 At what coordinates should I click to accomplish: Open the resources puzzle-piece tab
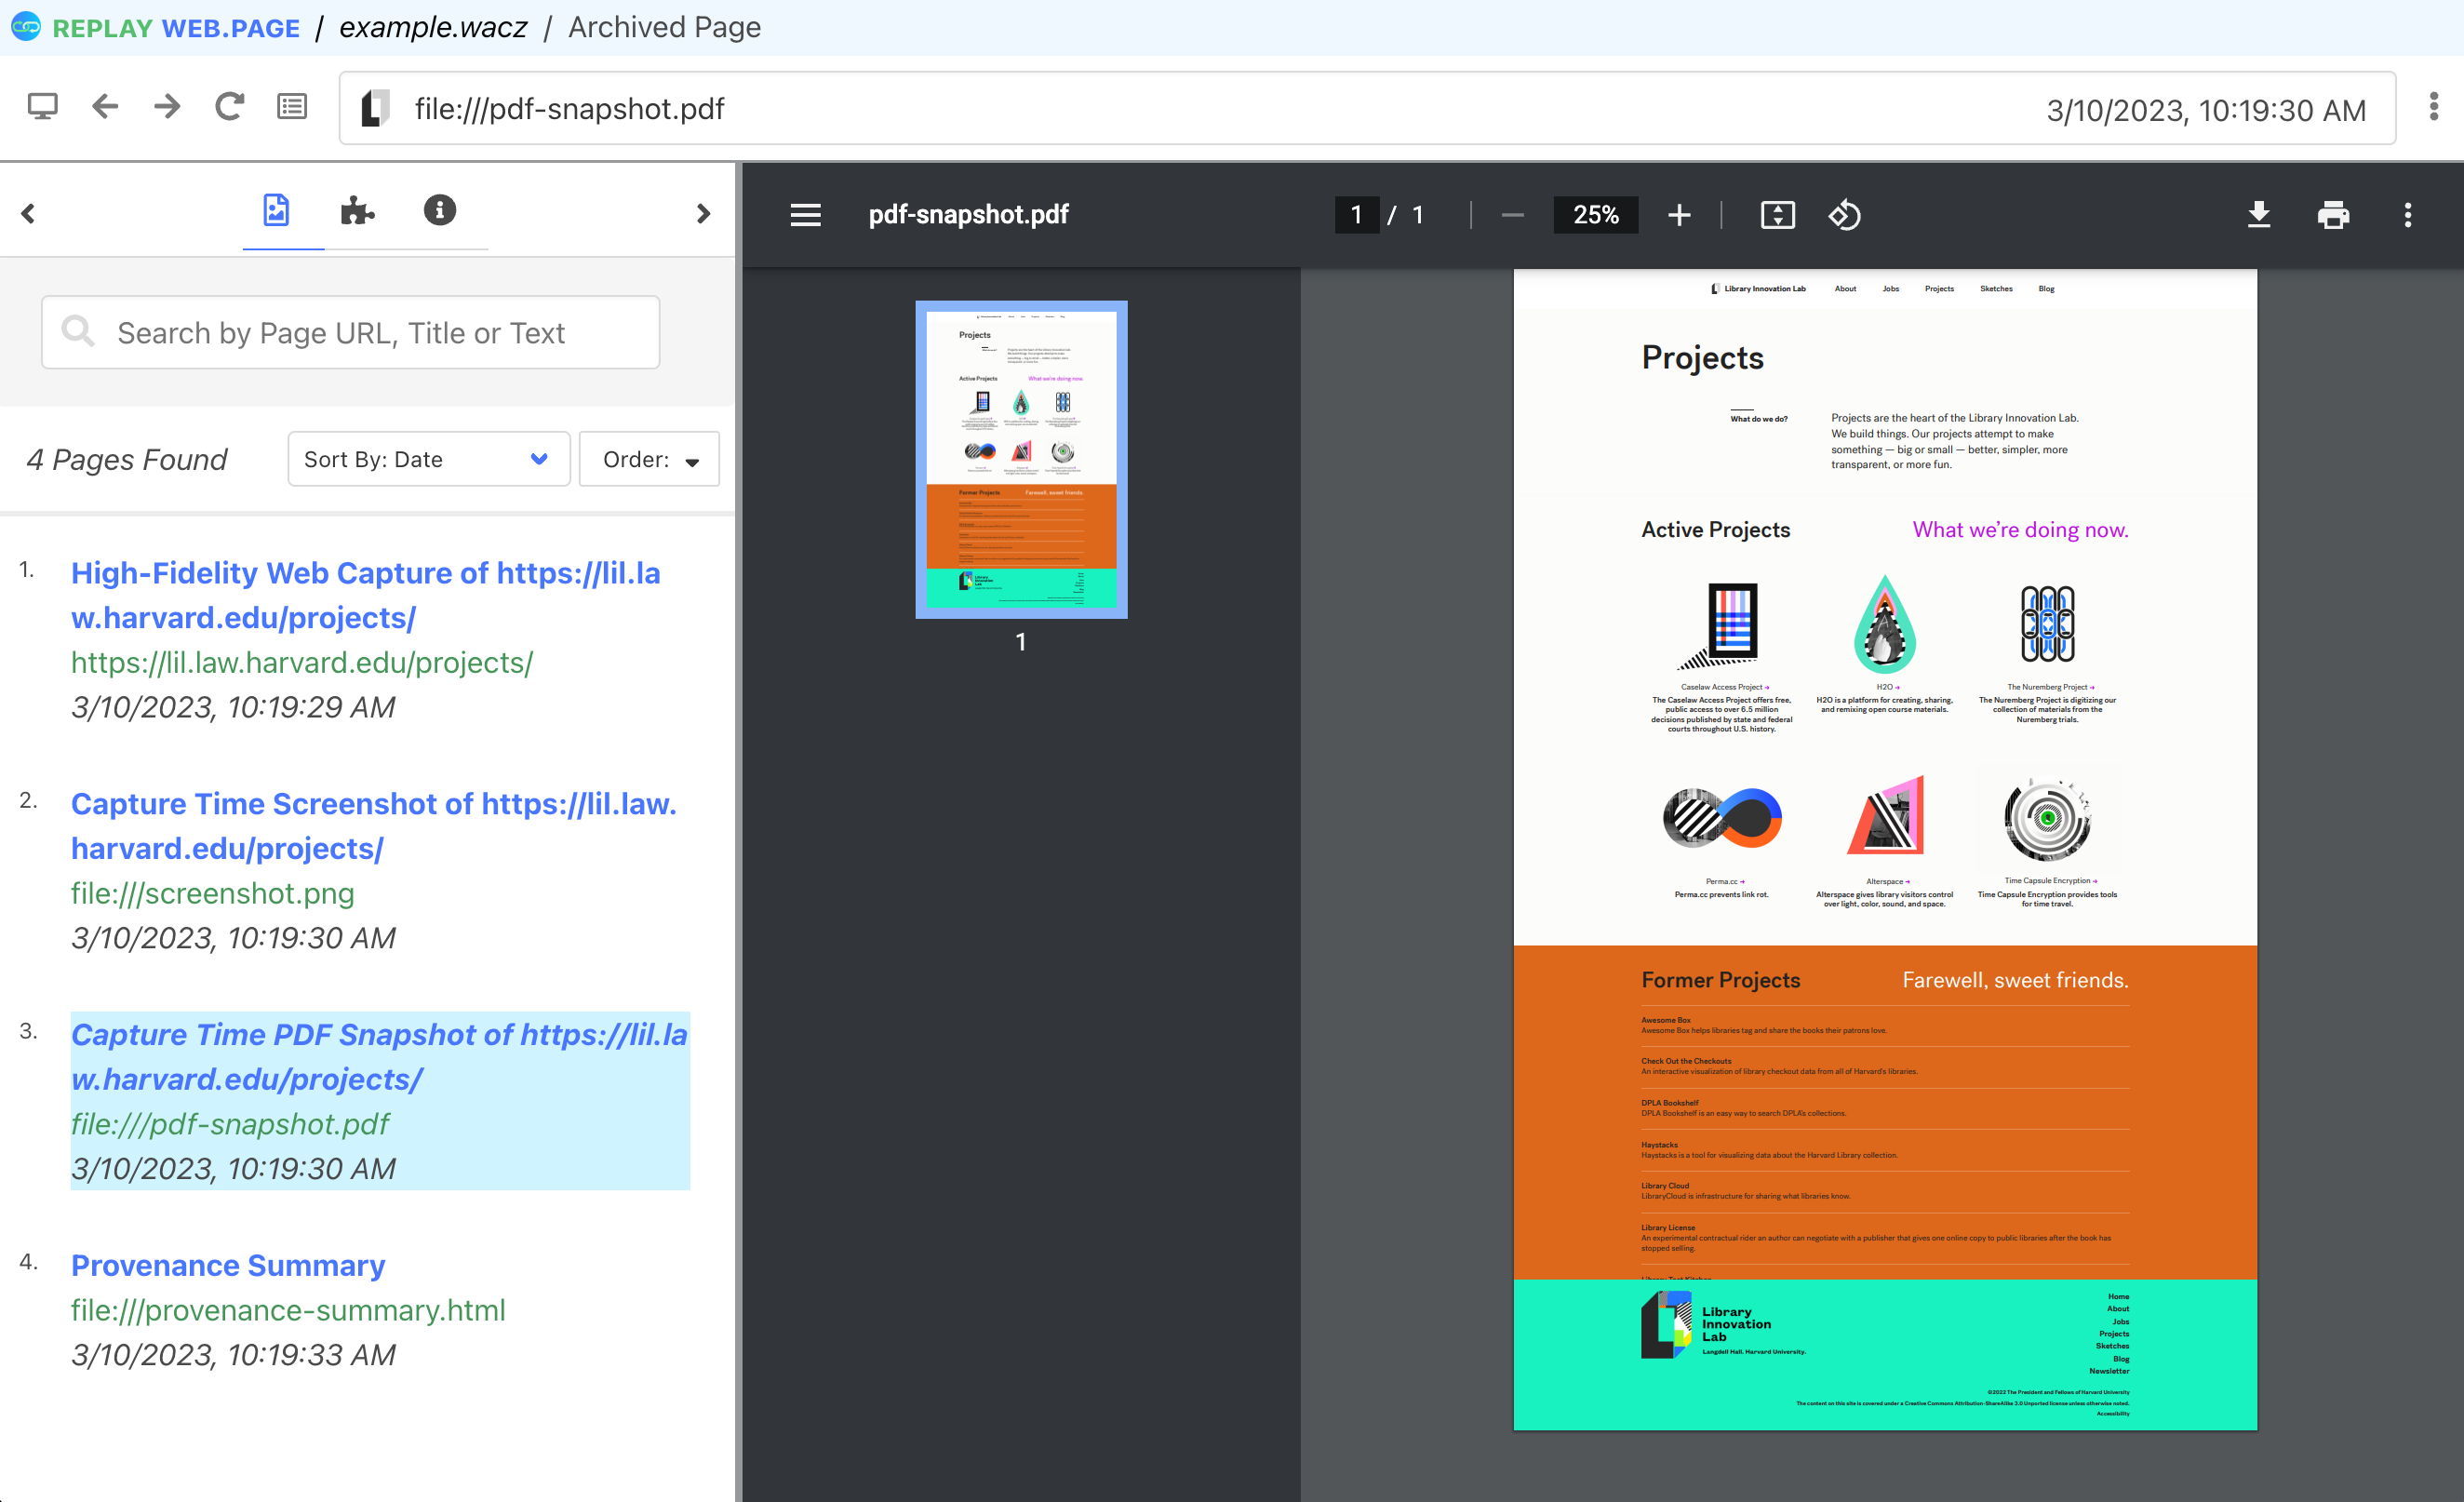click(x=357, y=211)
